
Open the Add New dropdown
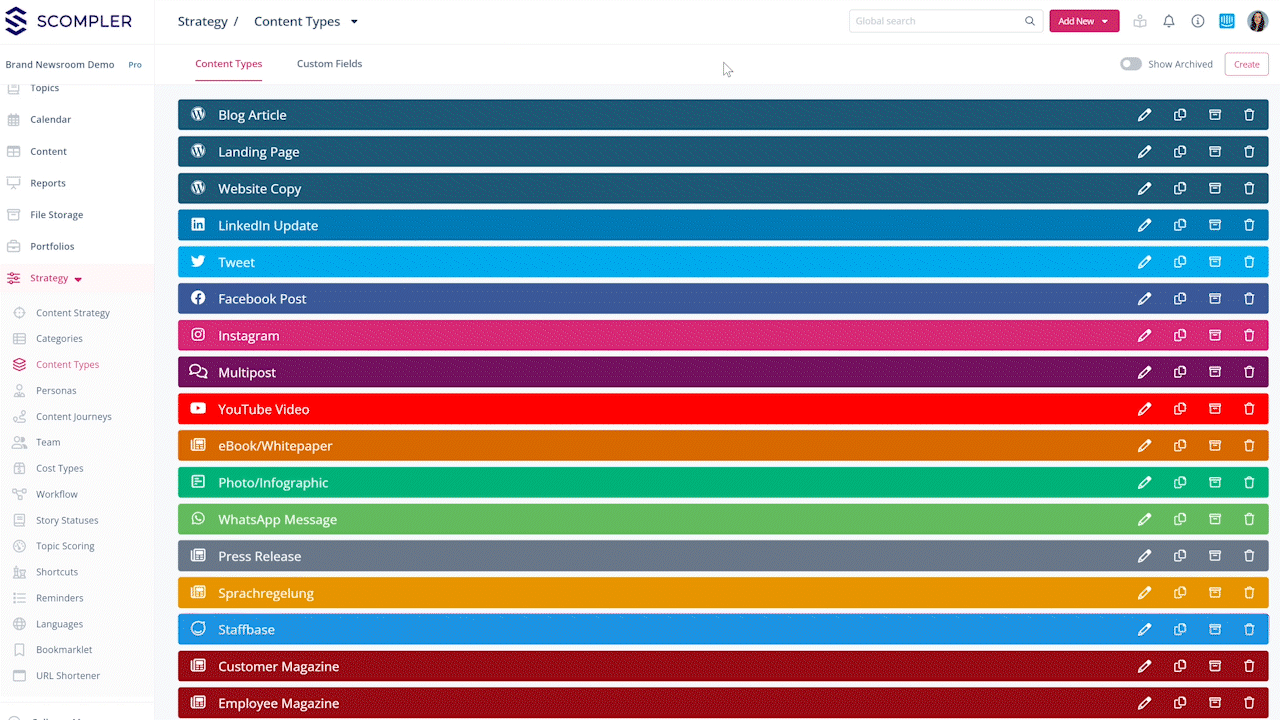[1083, 21]
